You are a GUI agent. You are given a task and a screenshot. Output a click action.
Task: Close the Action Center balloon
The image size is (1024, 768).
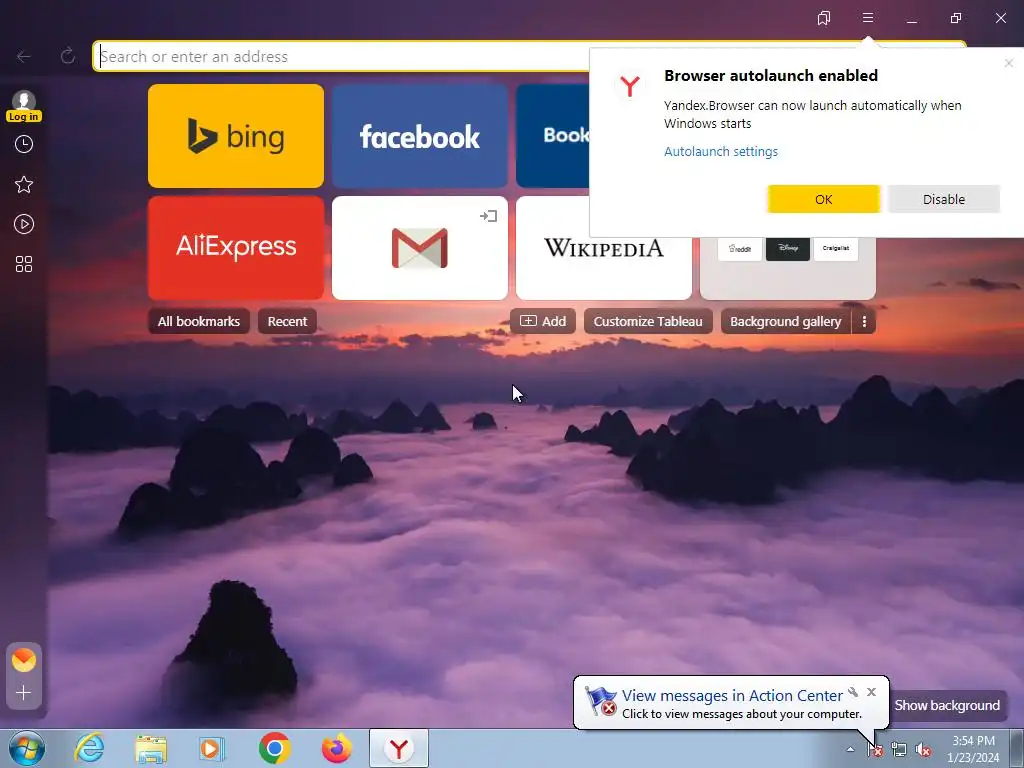[x=871, y=692]
